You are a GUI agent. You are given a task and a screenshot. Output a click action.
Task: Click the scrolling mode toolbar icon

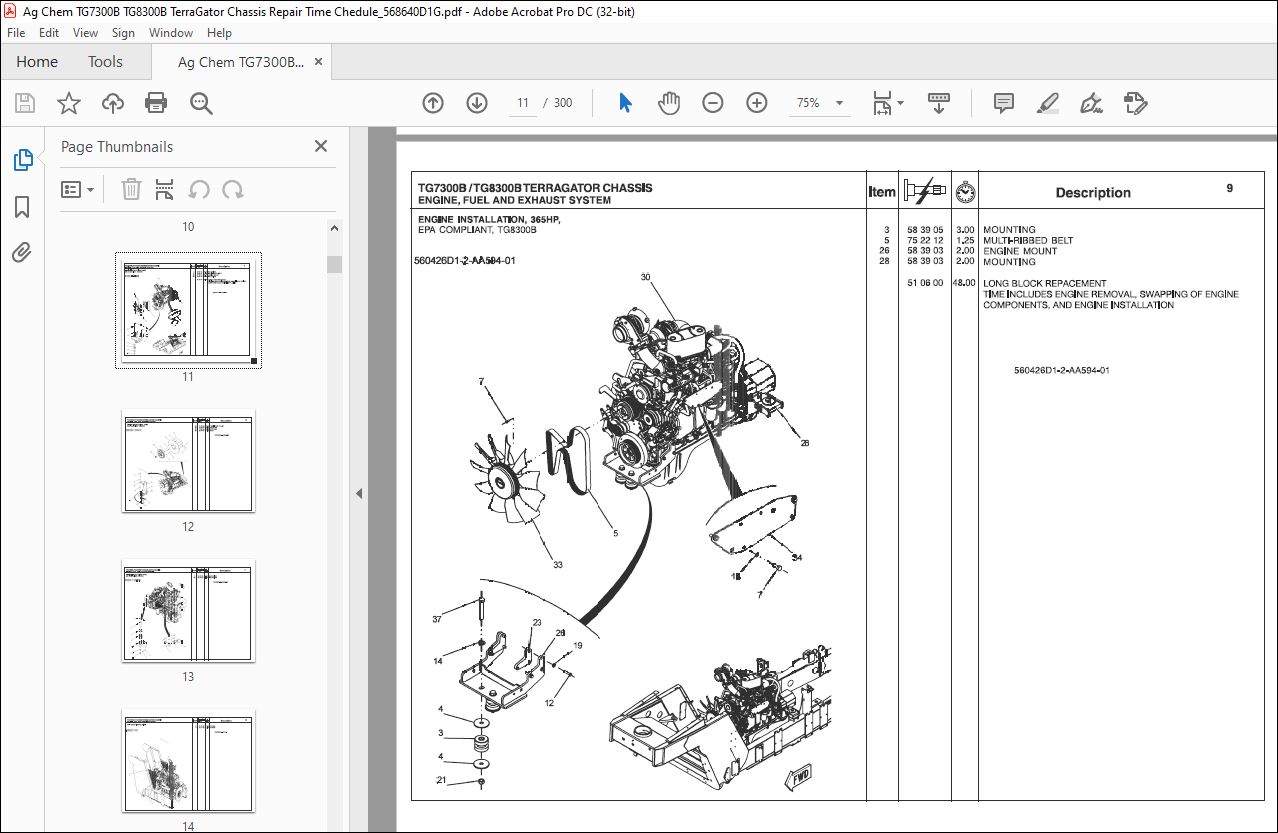[x=939, y=103]
